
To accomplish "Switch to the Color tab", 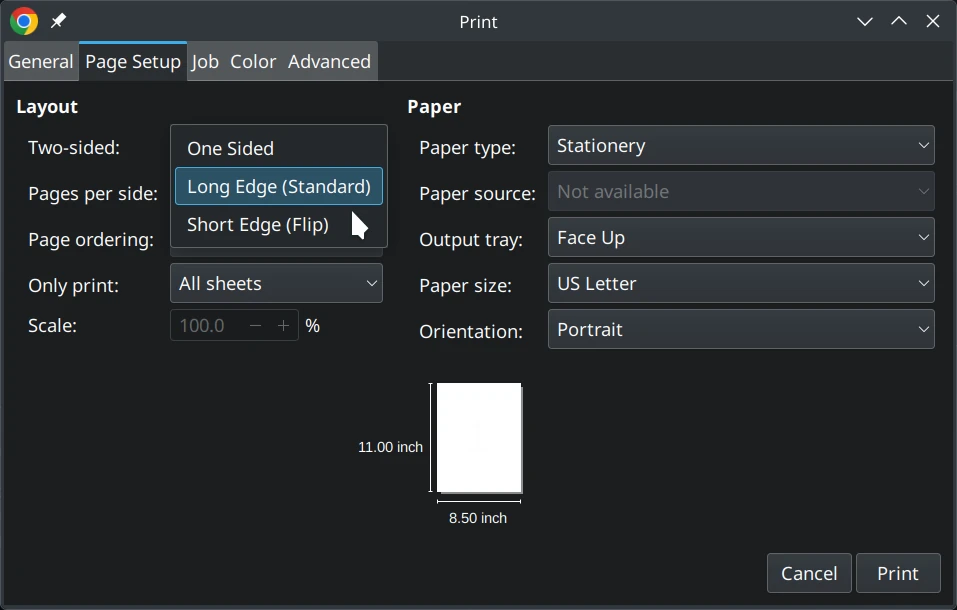I will pos(253,61).
